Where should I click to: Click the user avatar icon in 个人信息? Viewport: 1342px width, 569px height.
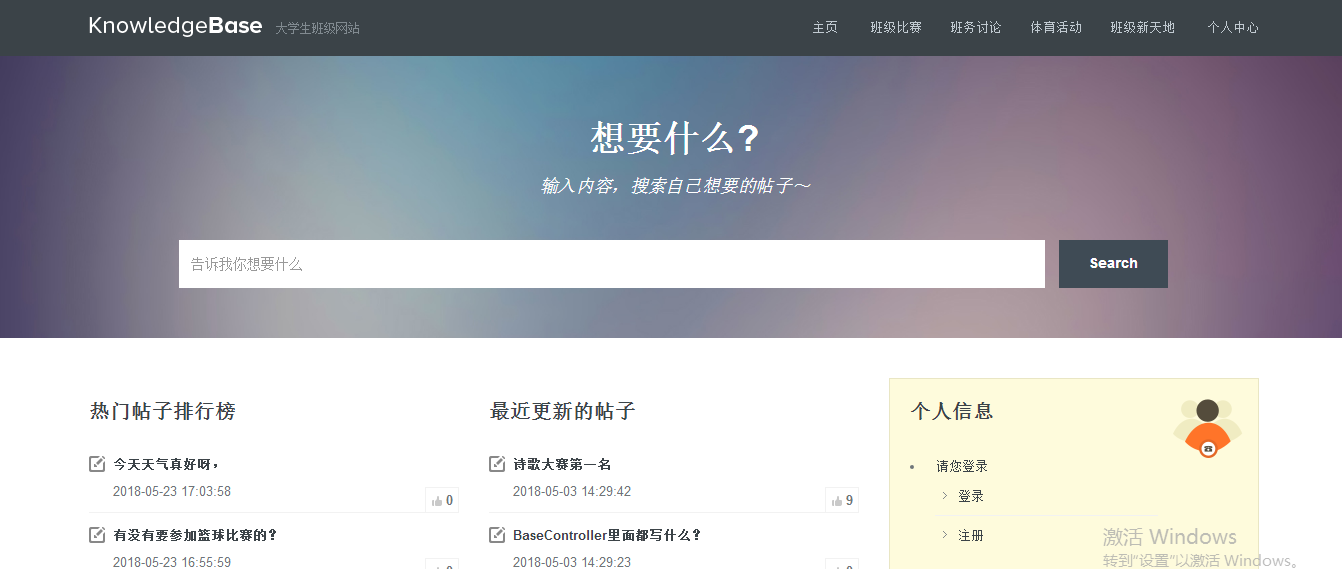point(1207,427)
